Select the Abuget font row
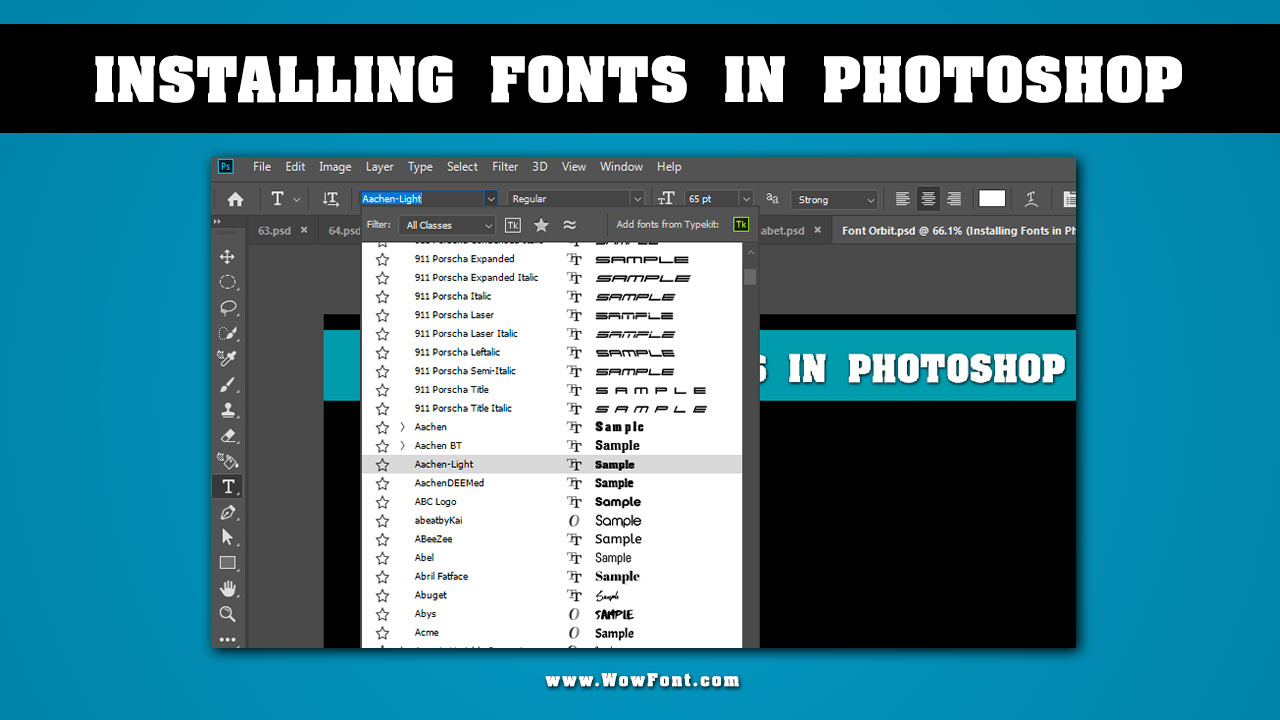 pos(552,595)
